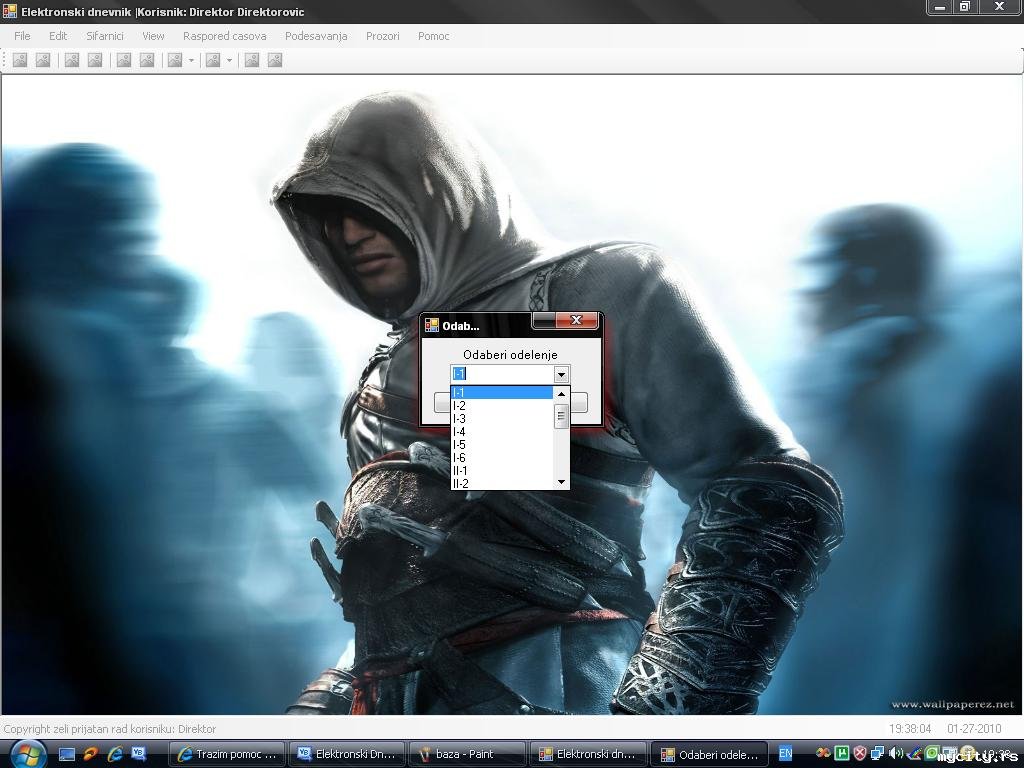Viewport: 1024px width, 768px height.
Task: Click the last toolbar image button
Action: click(x=275, y=60)
